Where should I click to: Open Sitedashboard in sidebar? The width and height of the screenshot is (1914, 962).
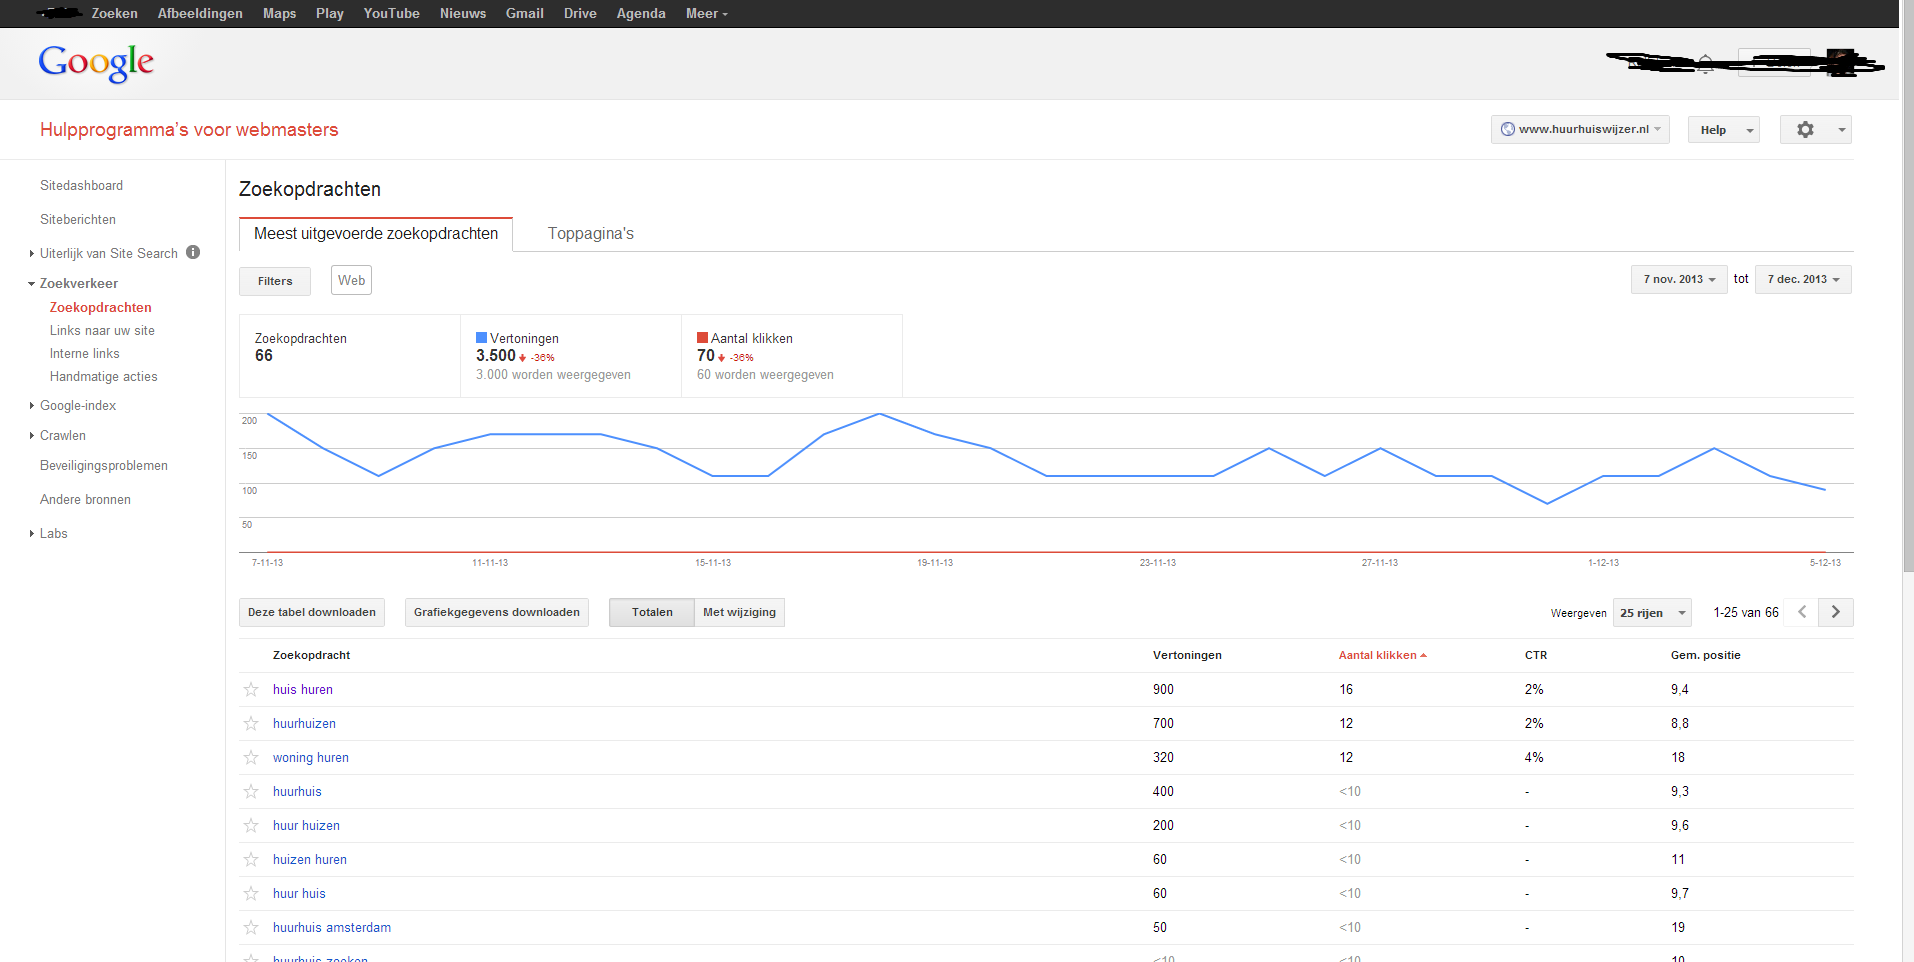pyautogui.click(x=81, y=186)
